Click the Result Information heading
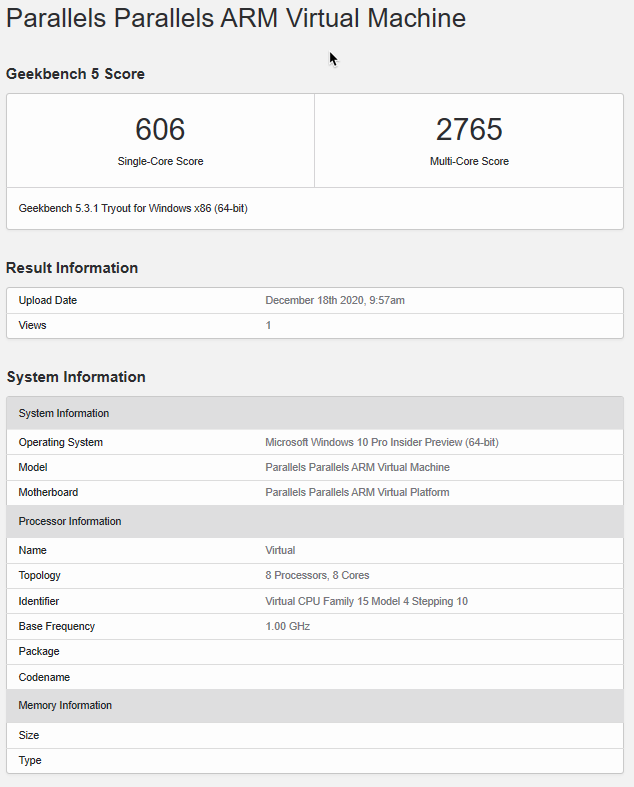The width and height of the screenshot is (634, 787). [72, 268]
